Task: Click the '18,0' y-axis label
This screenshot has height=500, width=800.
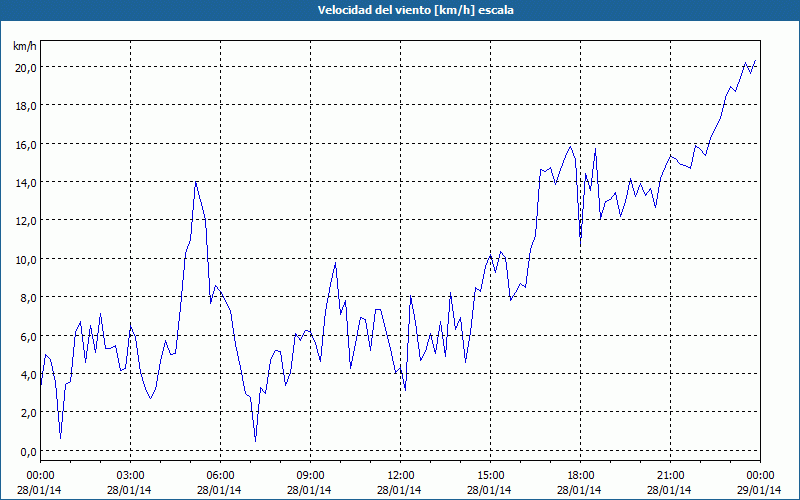Action: coord(25,106)
